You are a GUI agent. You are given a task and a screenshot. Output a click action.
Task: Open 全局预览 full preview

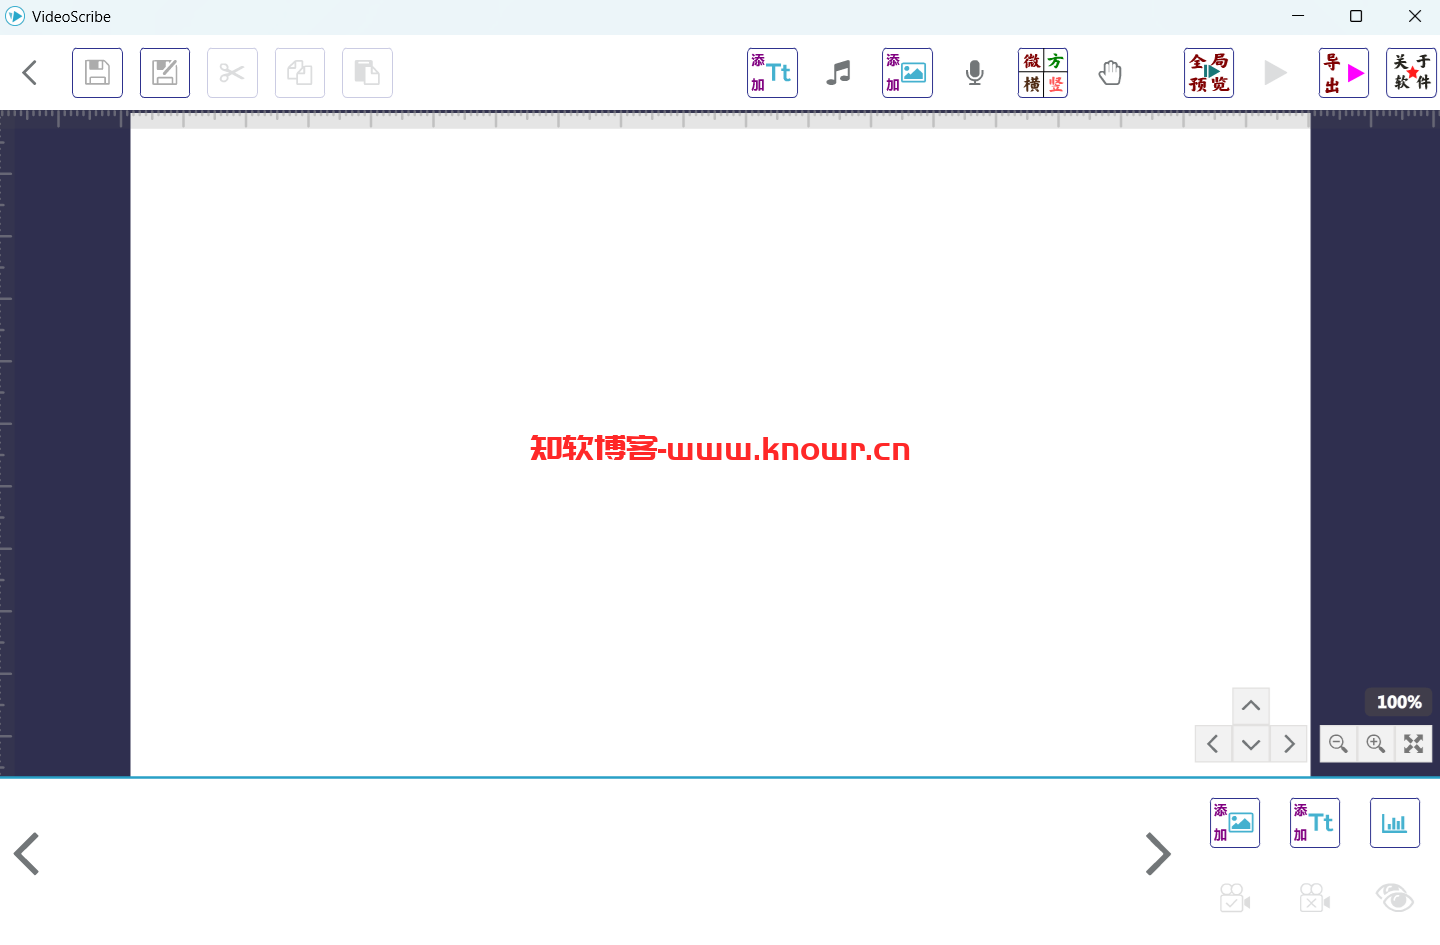(x=1209, y=73)
